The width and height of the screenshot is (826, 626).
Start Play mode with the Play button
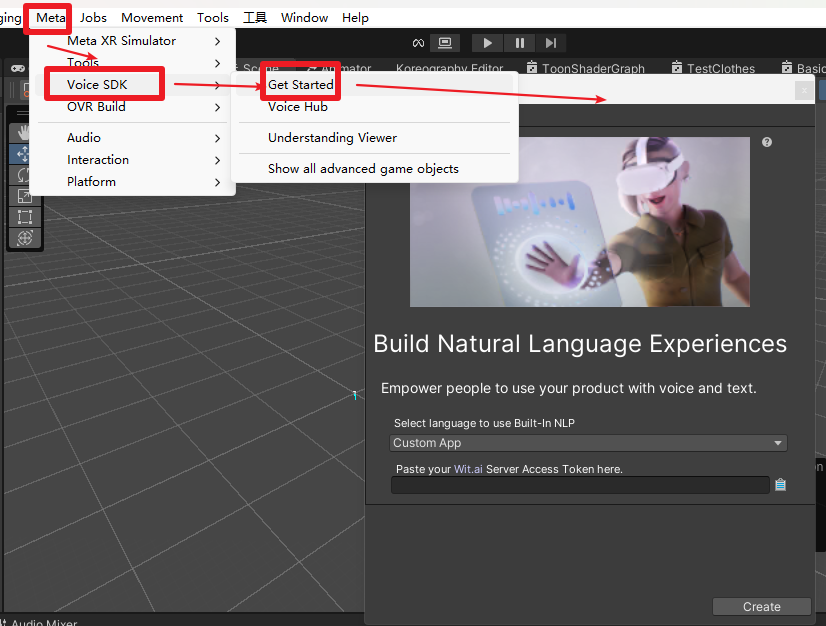[x=487, y=43]
